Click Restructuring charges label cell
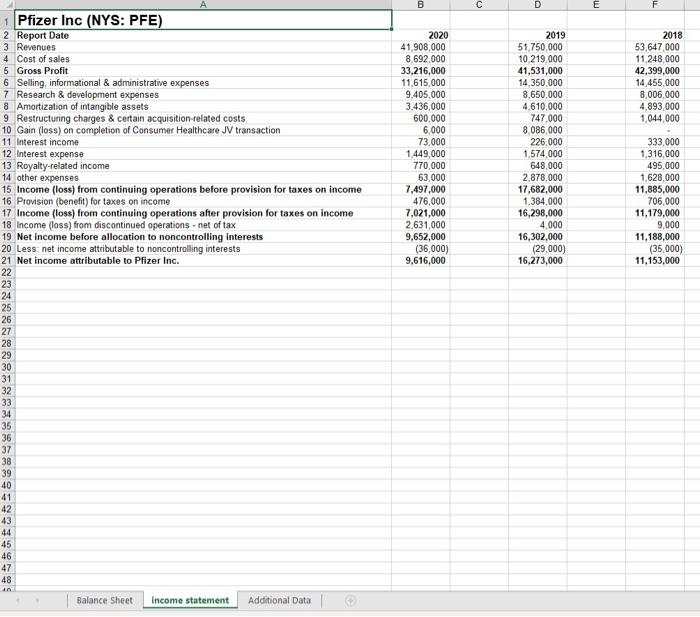This screenshot has width=700, height=617. [x=203, y=118]
